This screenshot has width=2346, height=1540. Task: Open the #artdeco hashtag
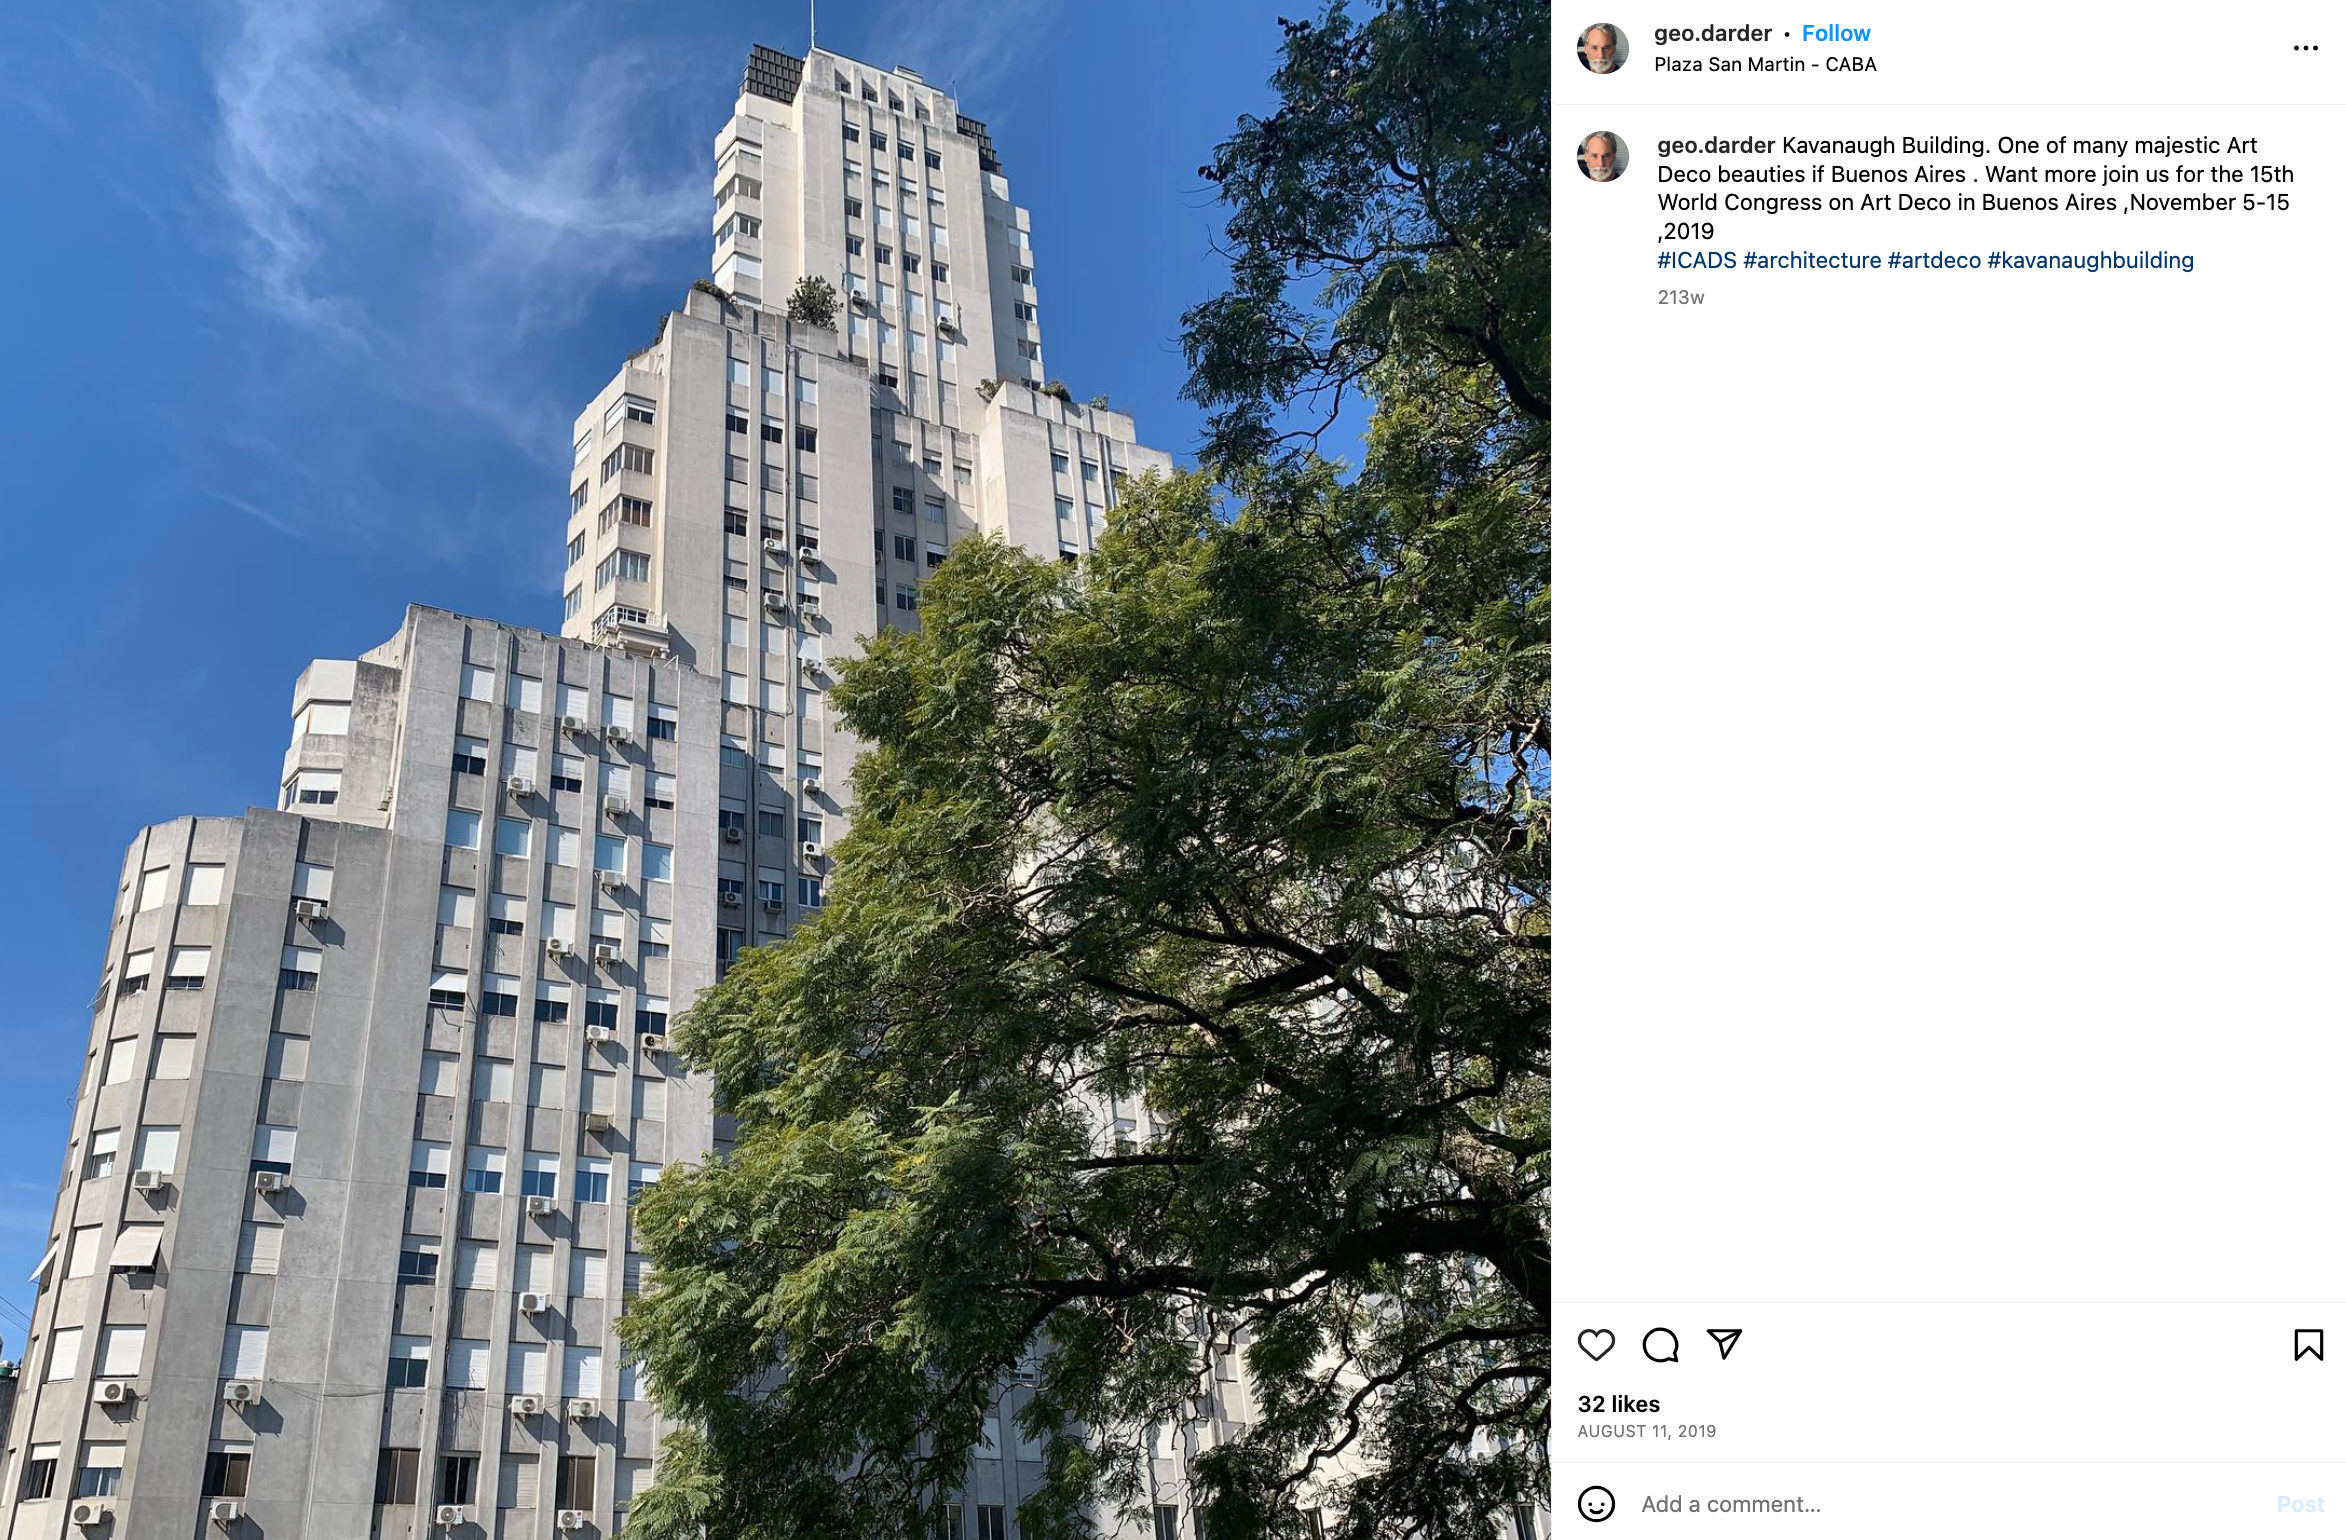tap(1934, 260)
